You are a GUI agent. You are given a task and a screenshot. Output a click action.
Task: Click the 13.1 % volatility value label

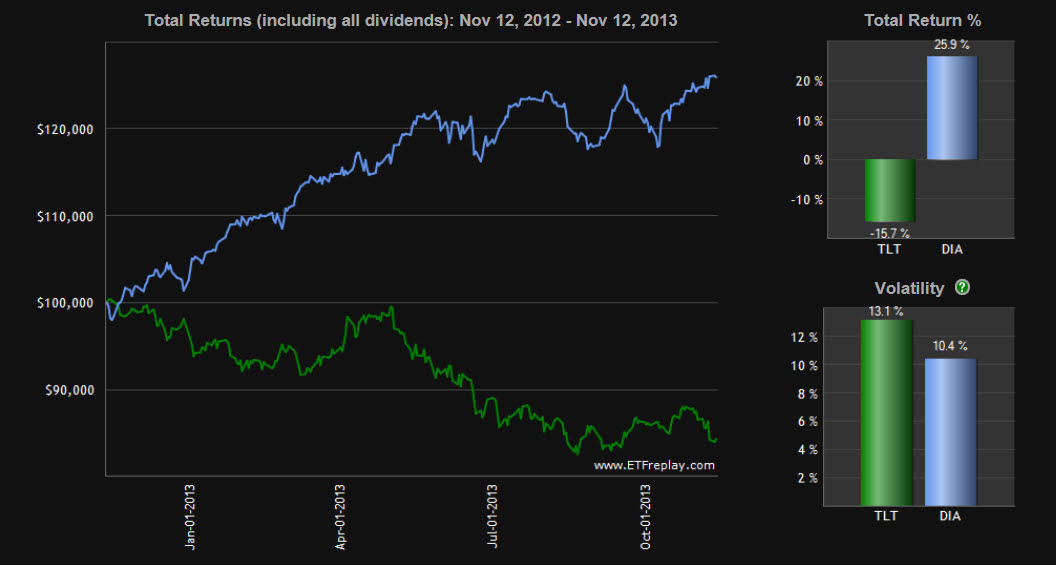tap(886, 310)
